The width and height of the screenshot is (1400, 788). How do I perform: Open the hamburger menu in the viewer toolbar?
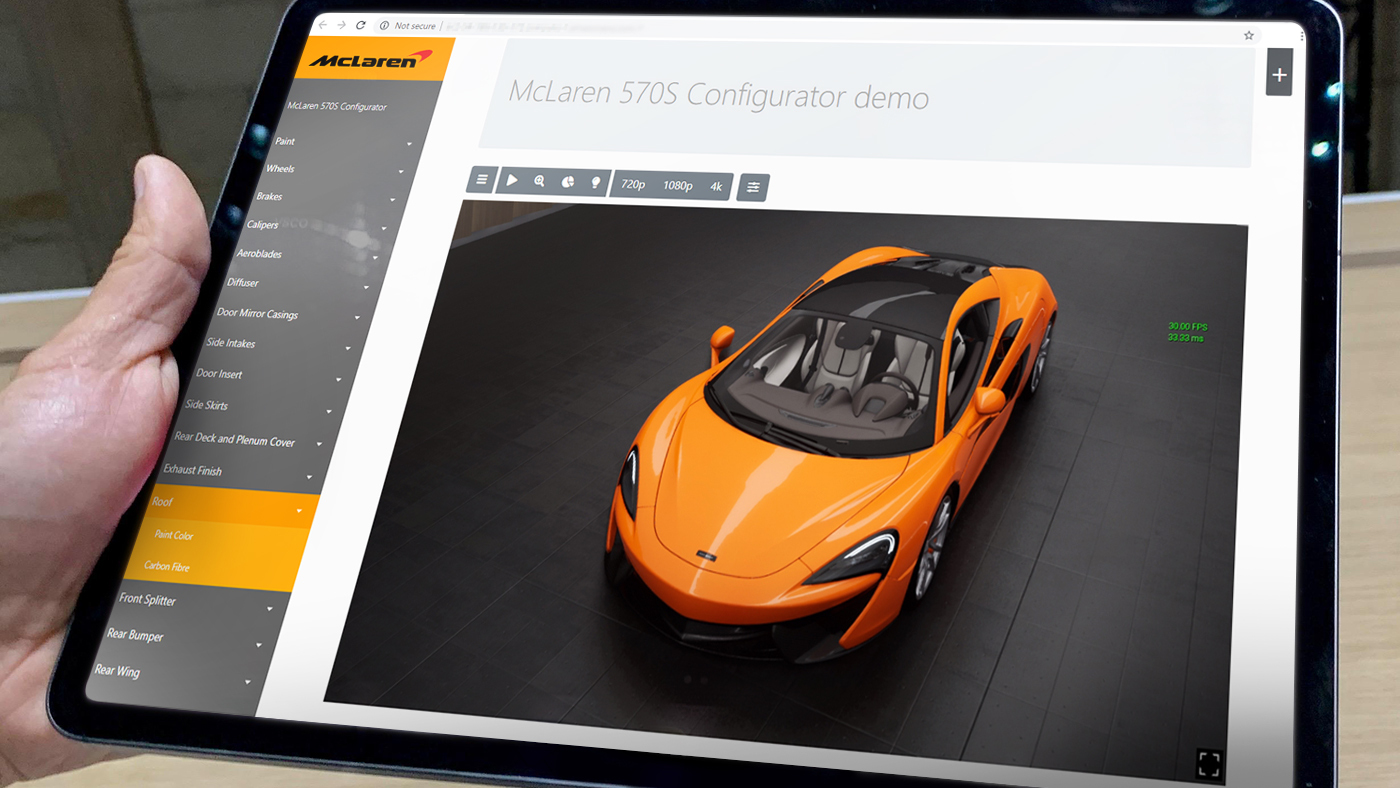click(482, 180)
